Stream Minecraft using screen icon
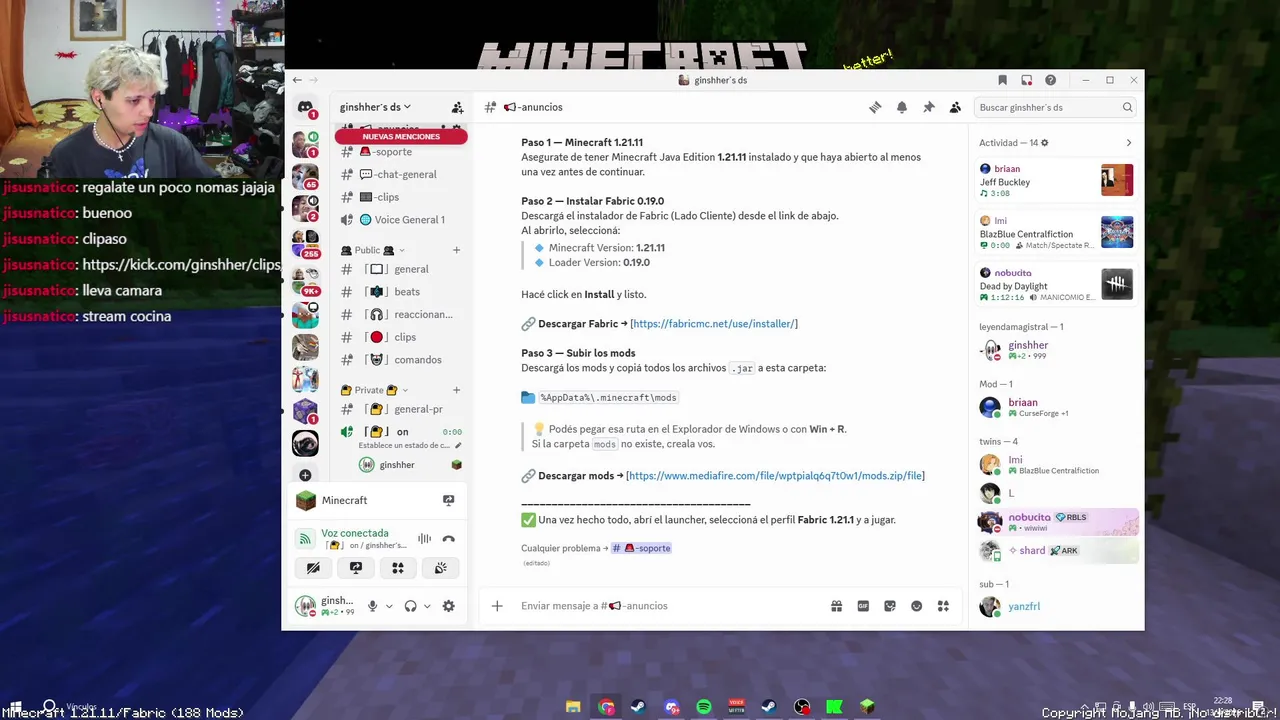This screenshot has height=720, width=1280. click(449, 500)
